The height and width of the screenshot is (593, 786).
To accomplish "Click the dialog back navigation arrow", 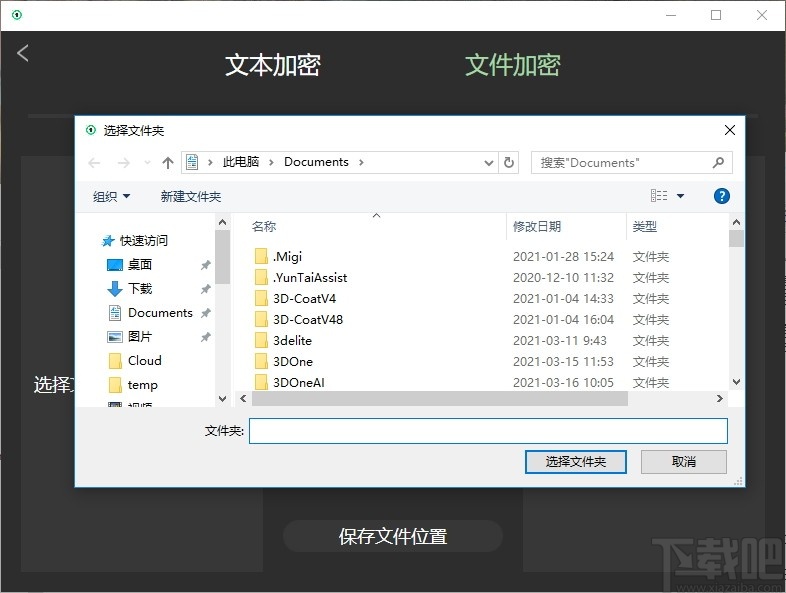I will (x=94, y=162).
